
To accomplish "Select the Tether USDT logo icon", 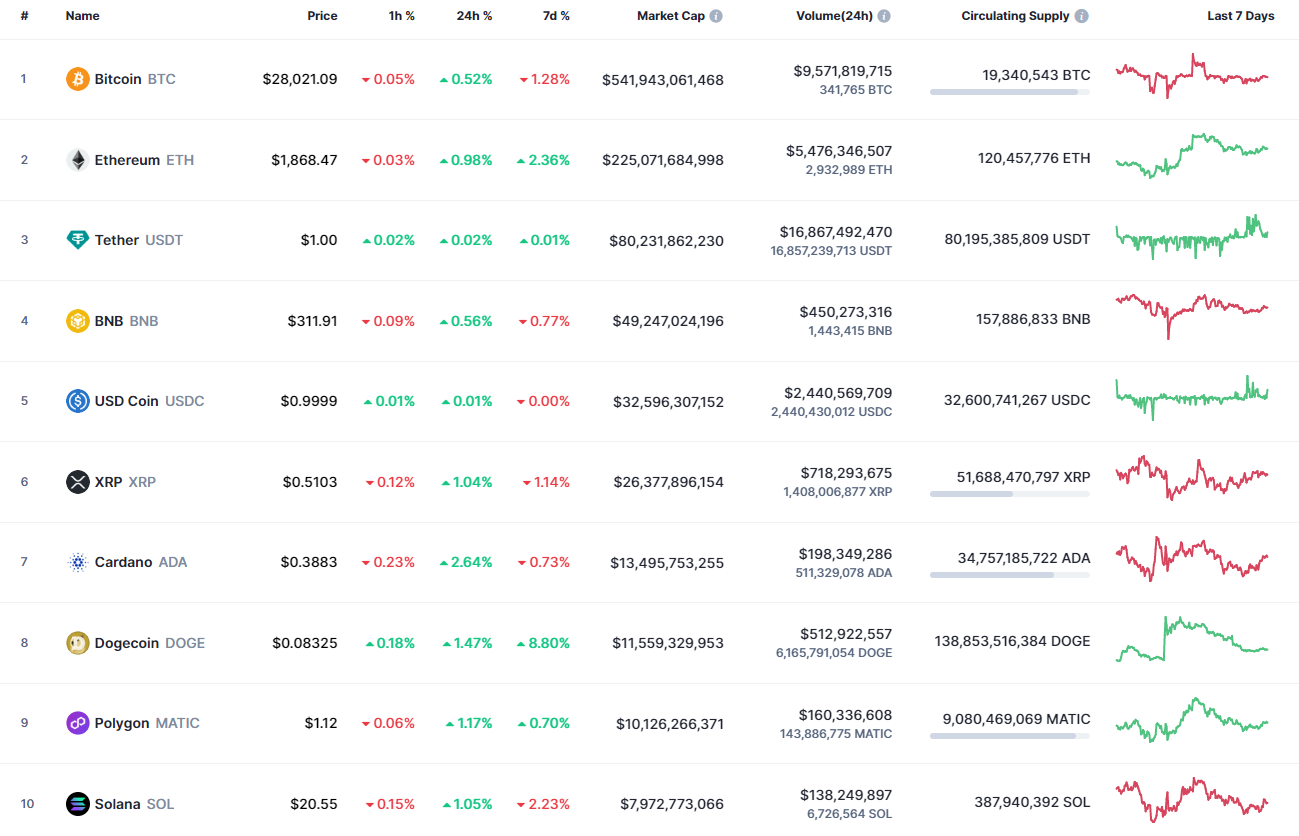I will [x=77, y=240].
